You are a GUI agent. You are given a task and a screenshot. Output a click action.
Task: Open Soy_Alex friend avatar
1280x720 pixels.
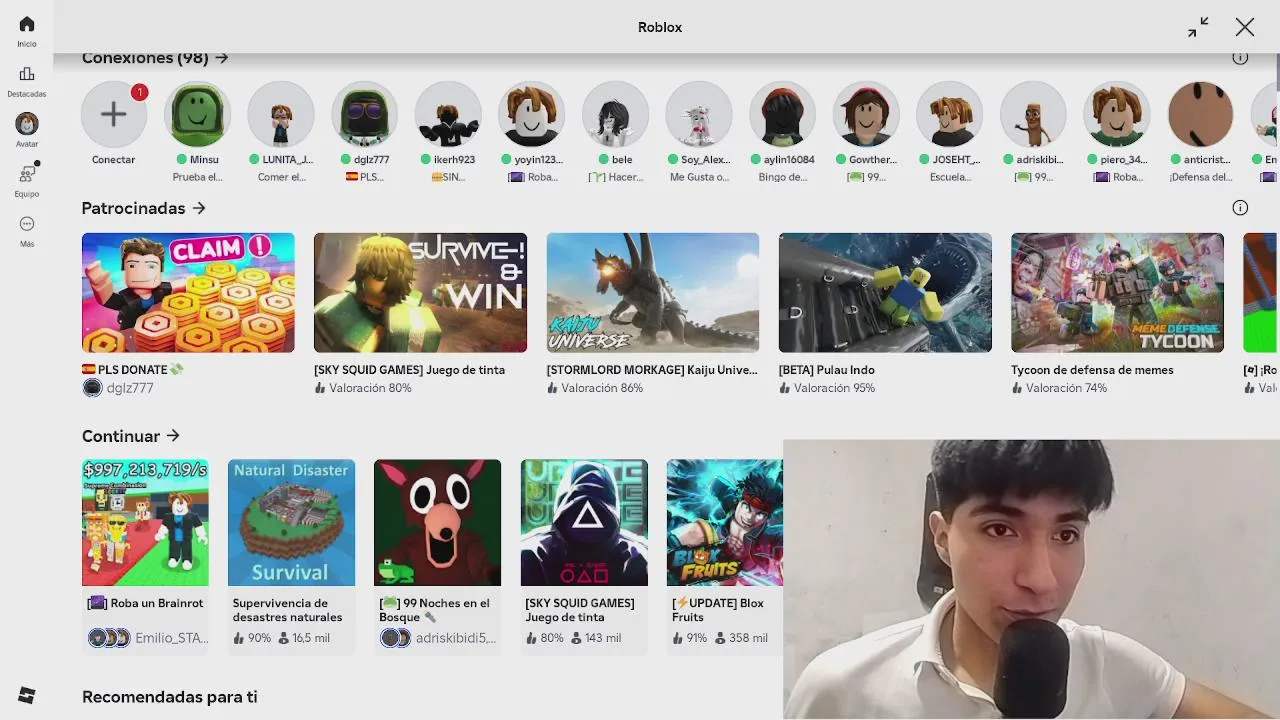tap(699, 114)
